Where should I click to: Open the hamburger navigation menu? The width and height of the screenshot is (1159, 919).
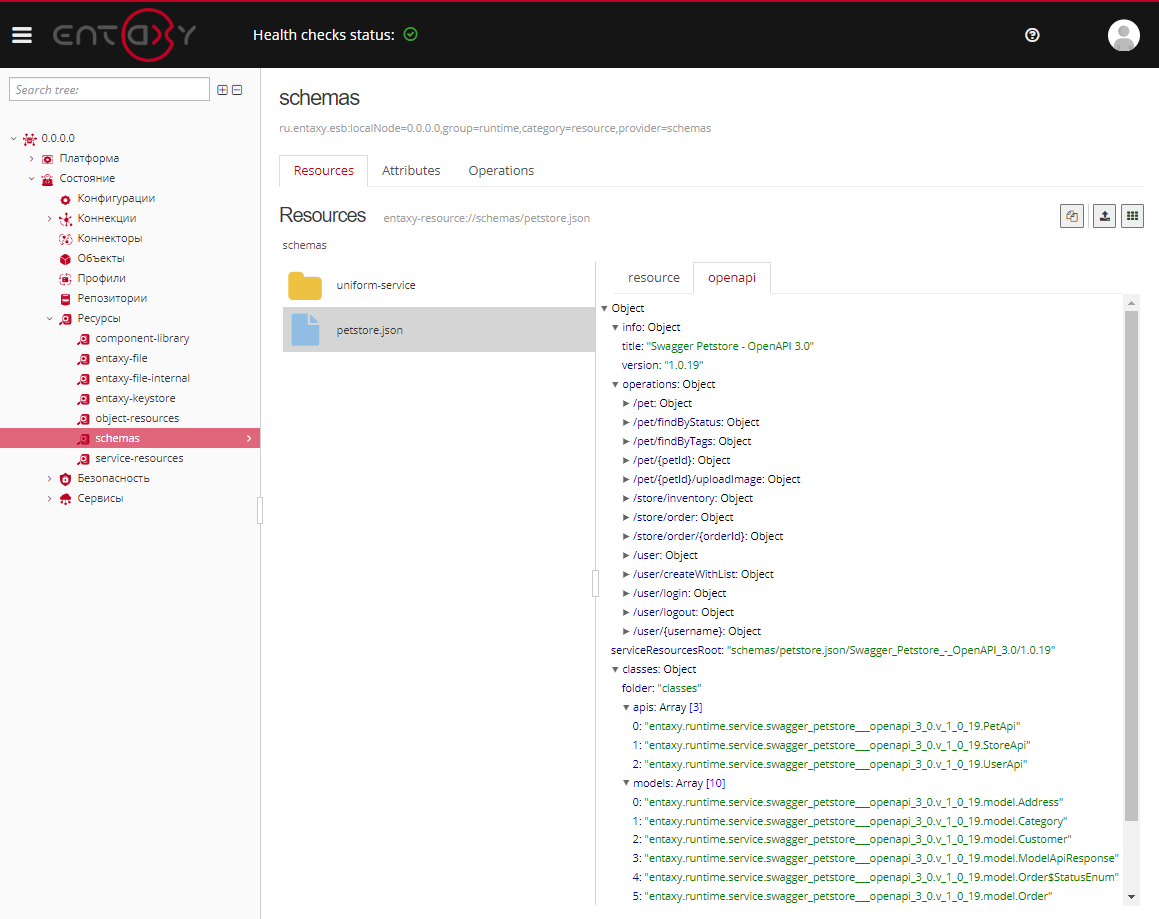(x=22, y=34)
